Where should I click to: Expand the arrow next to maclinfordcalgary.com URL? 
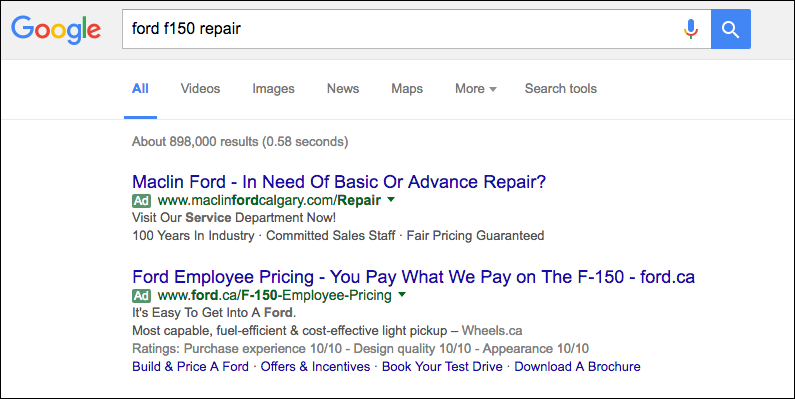click(x=390, y=200)
